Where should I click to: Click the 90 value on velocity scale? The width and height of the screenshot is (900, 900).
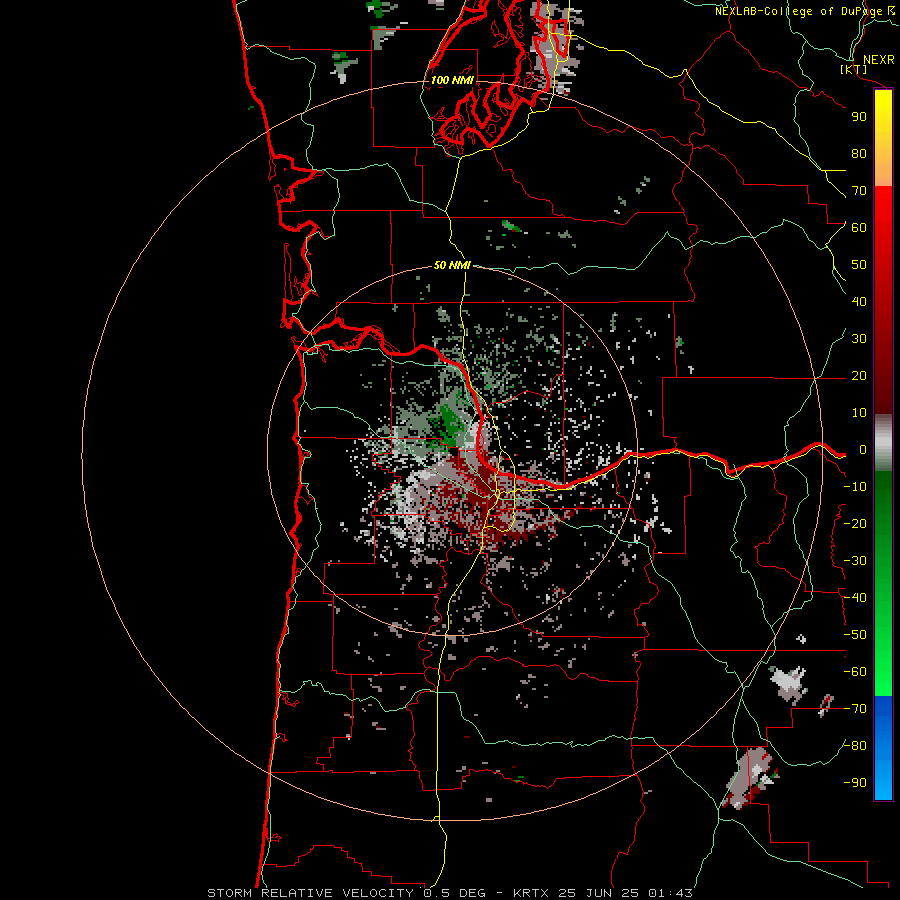pos(859,117)
